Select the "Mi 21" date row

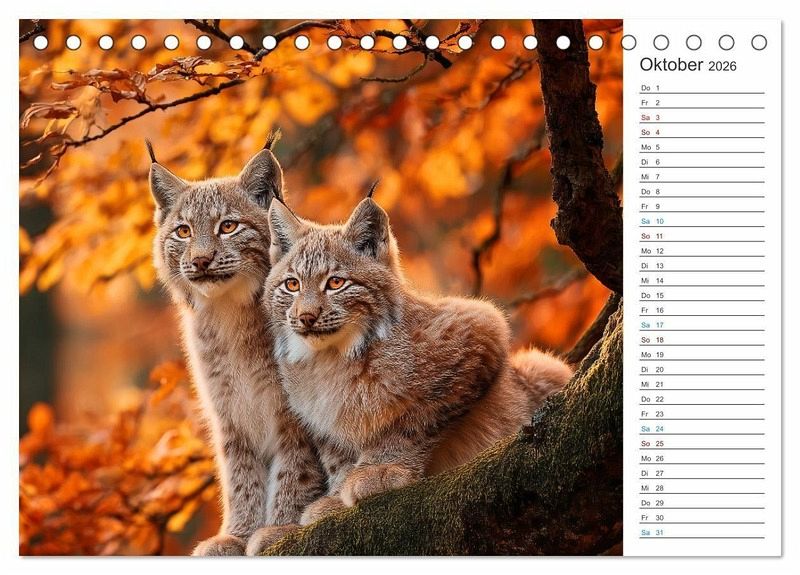[x=702, y=384]
